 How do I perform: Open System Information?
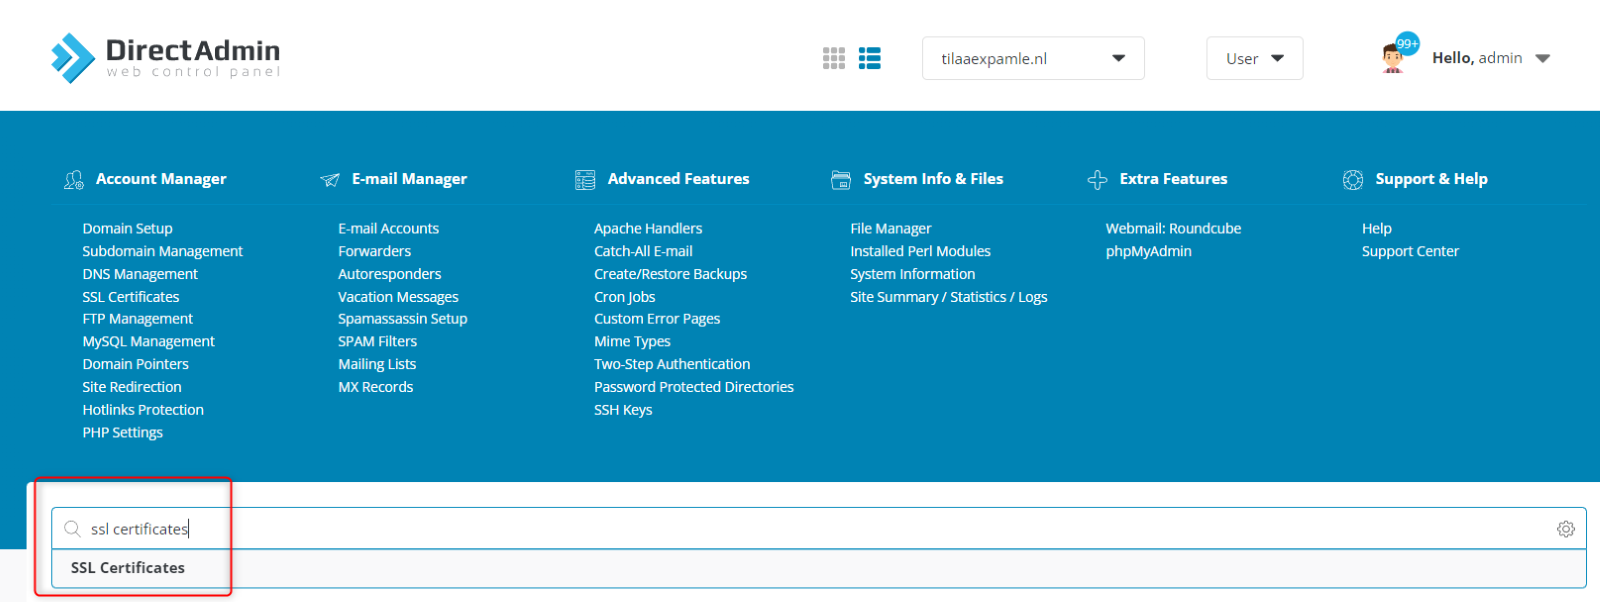pos(912,274)
